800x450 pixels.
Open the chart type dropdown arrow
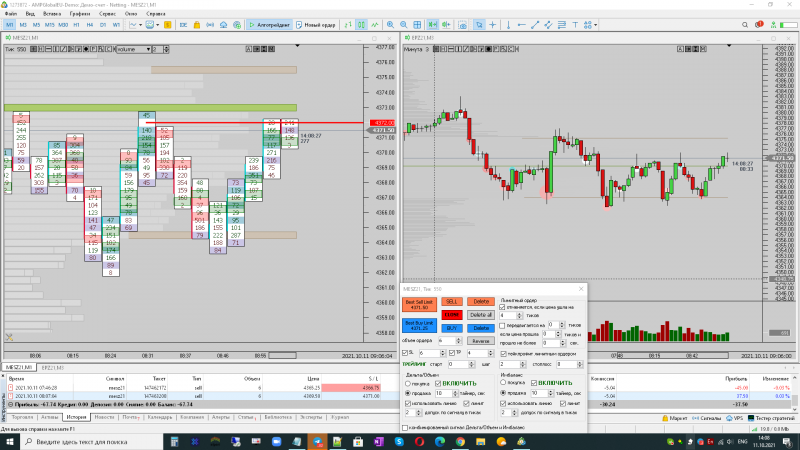[x=140, y=24]
